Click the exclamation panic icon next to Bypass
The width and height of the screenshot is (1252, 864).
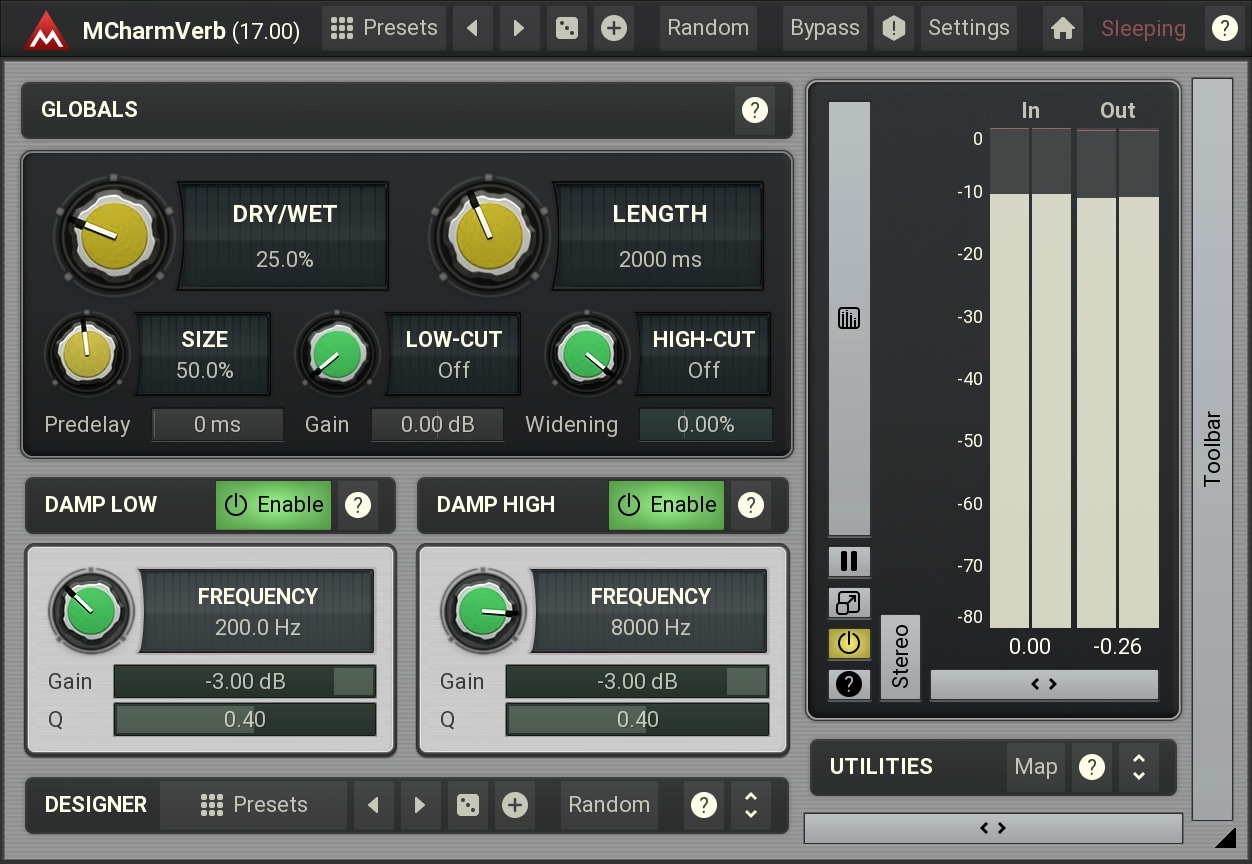pos(893,29)
